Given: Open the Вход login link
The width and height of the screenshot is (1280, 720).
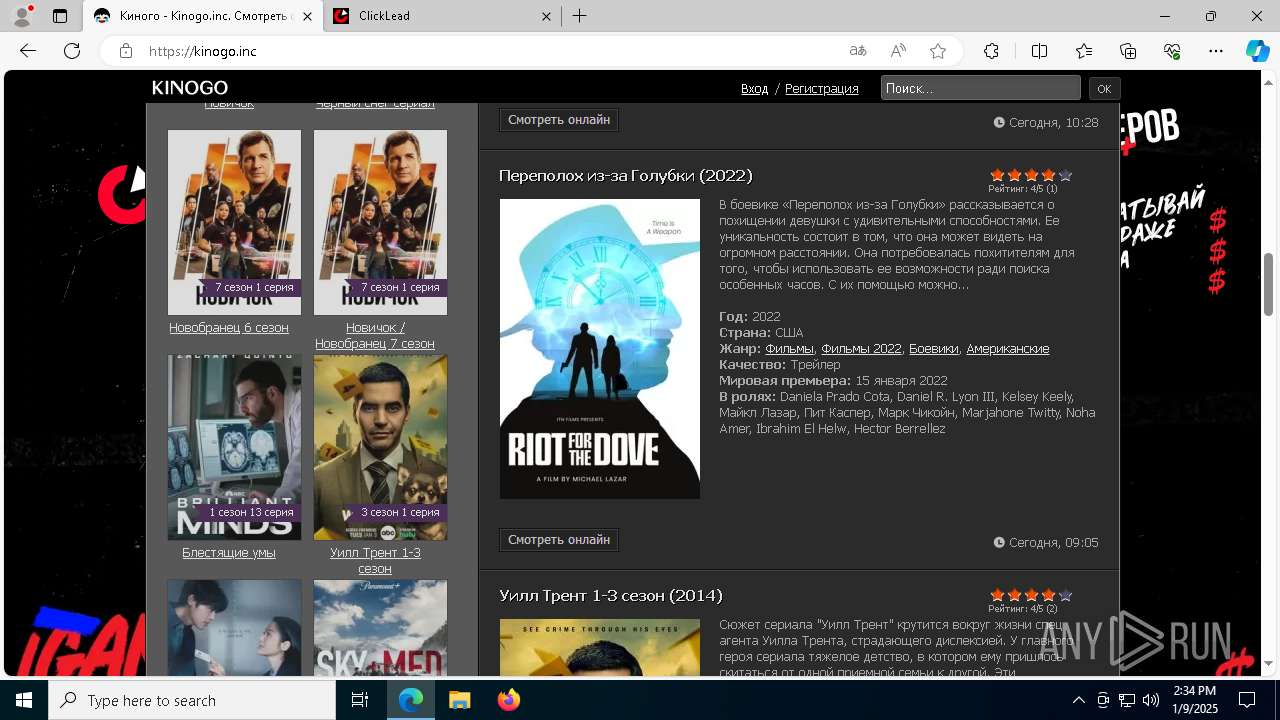Looking at the screenshot, I should 754,89.
